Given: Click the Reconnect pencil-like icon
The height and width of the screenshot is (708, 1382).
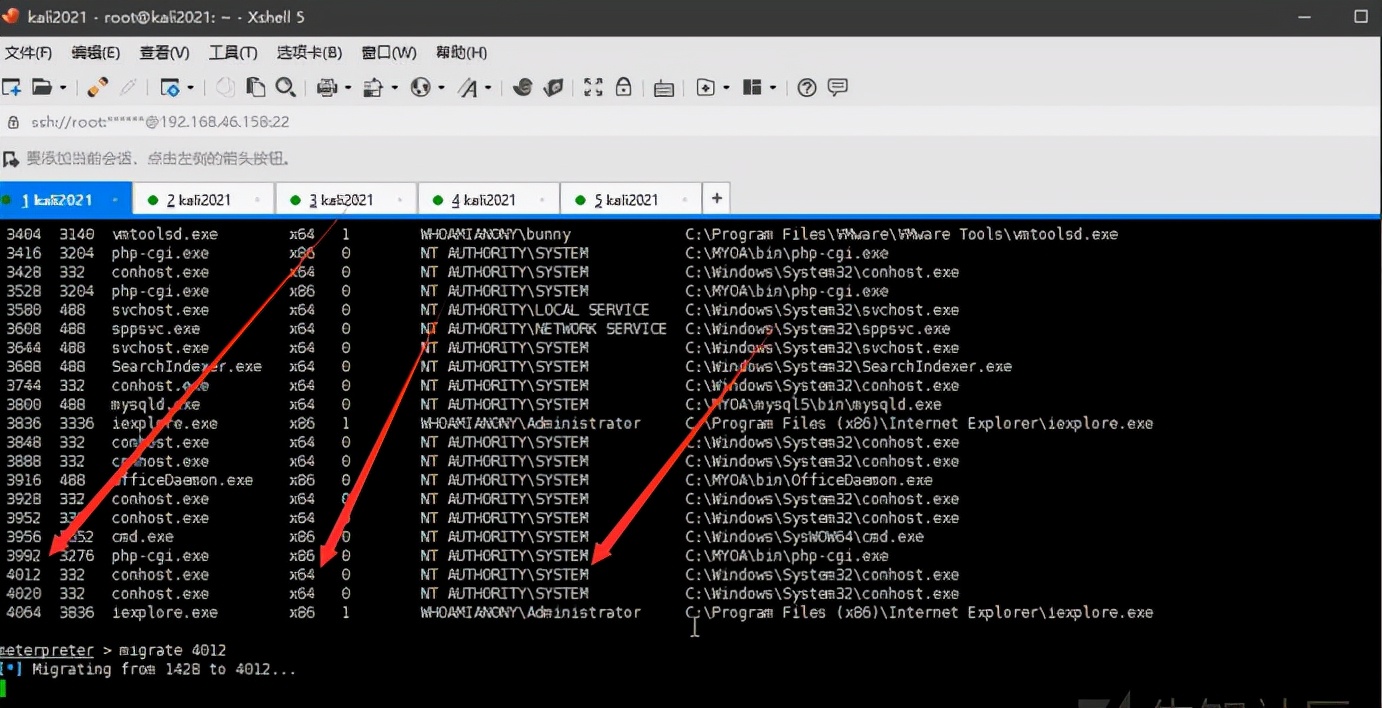Looking at the screenshot, I should (x=128, y=88).
